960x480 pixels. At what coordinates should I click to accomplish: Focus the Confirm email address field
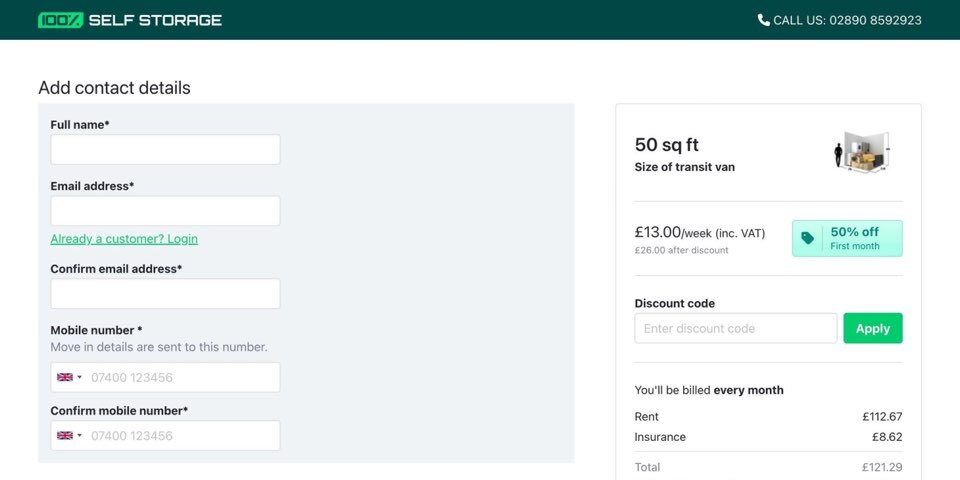coord(165,294)
